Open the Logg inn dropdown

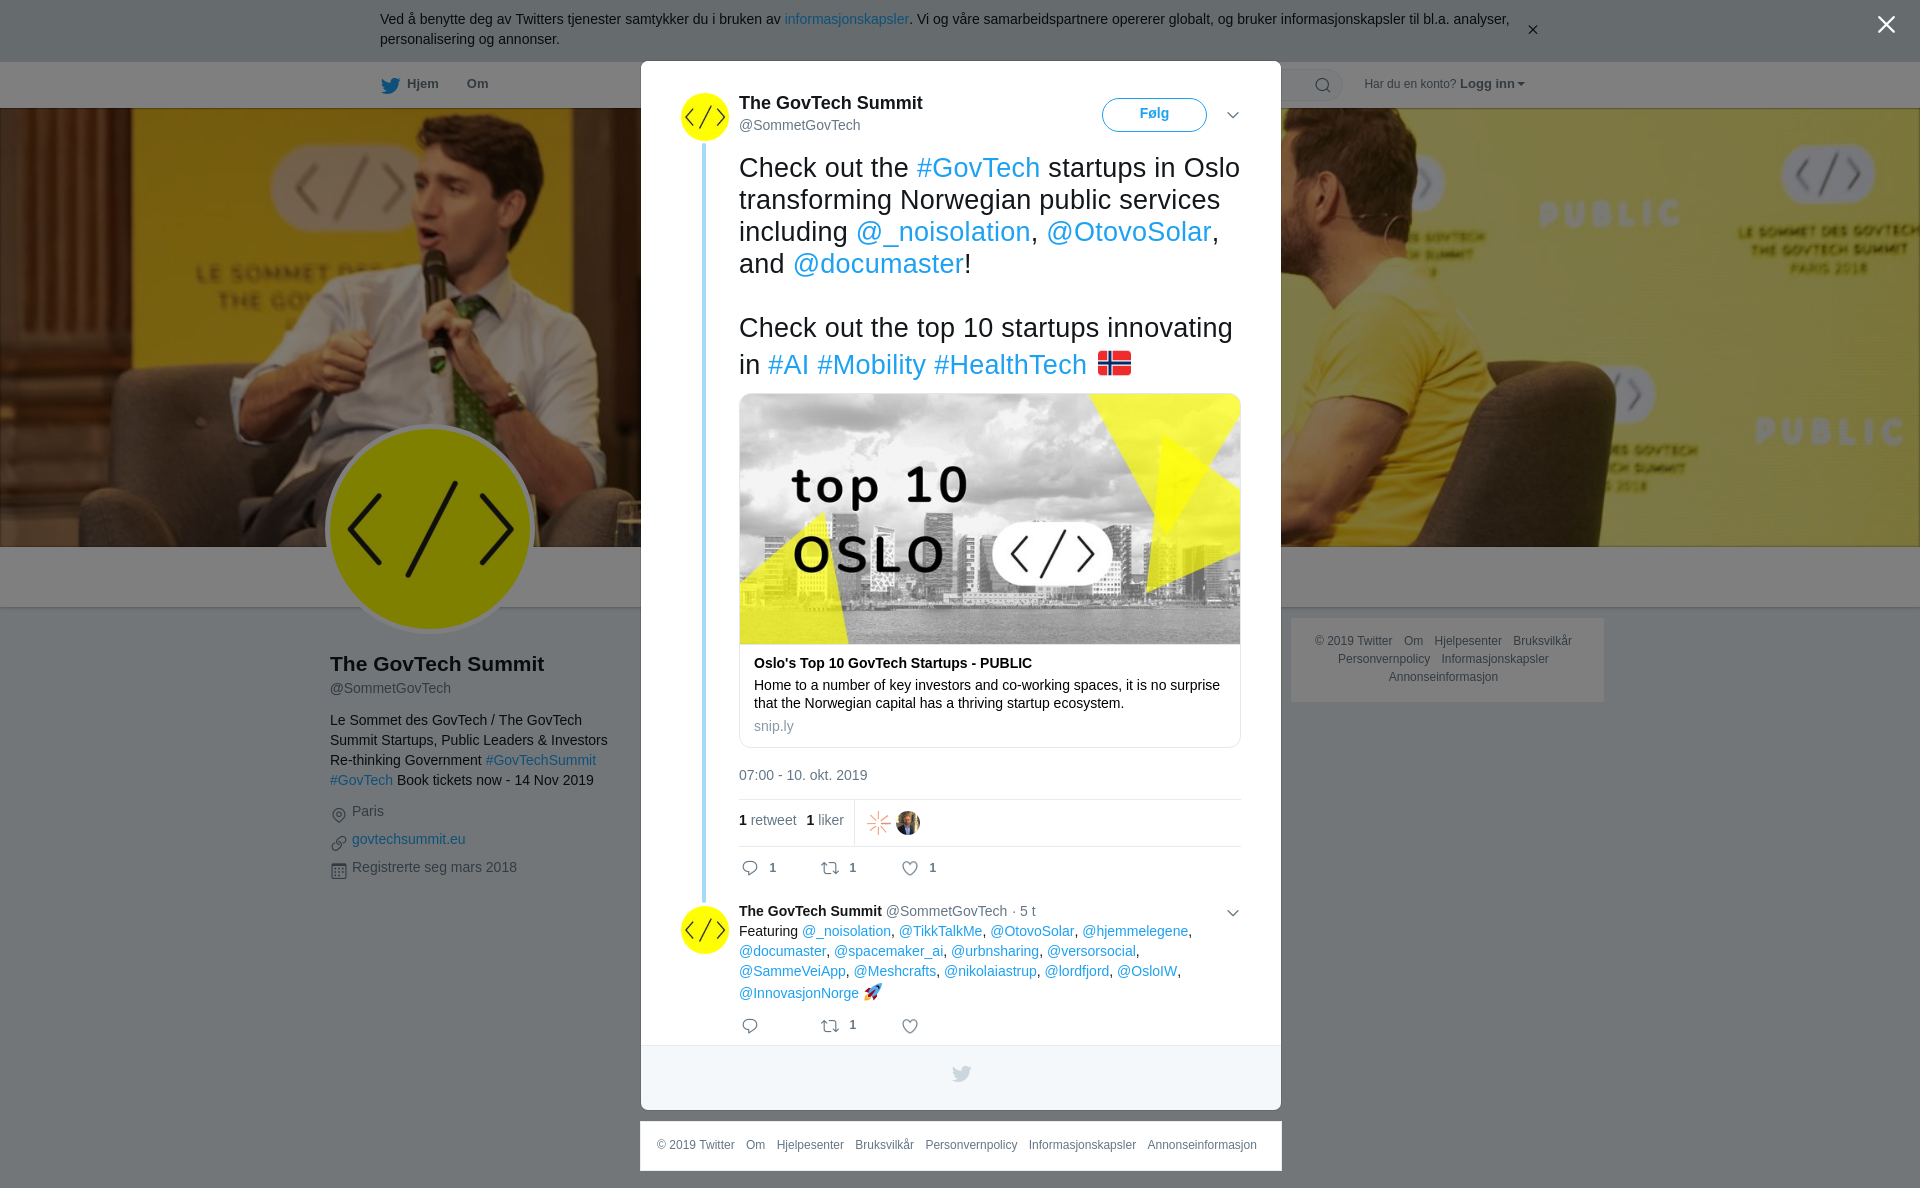(x=1492, y=84)
